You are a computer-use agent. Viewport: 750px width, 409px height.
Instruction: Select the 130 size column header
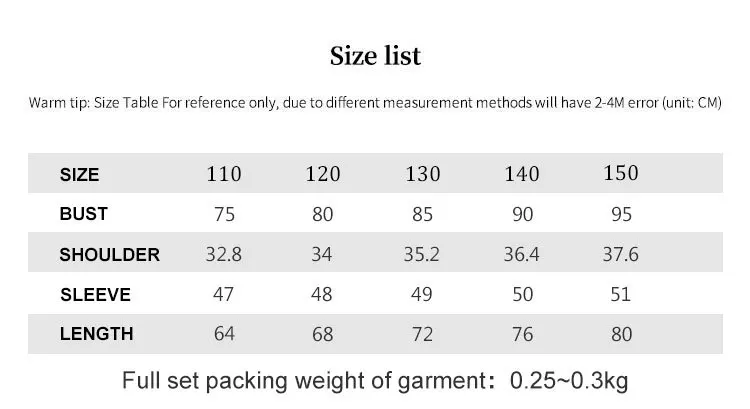pos(423,174)
